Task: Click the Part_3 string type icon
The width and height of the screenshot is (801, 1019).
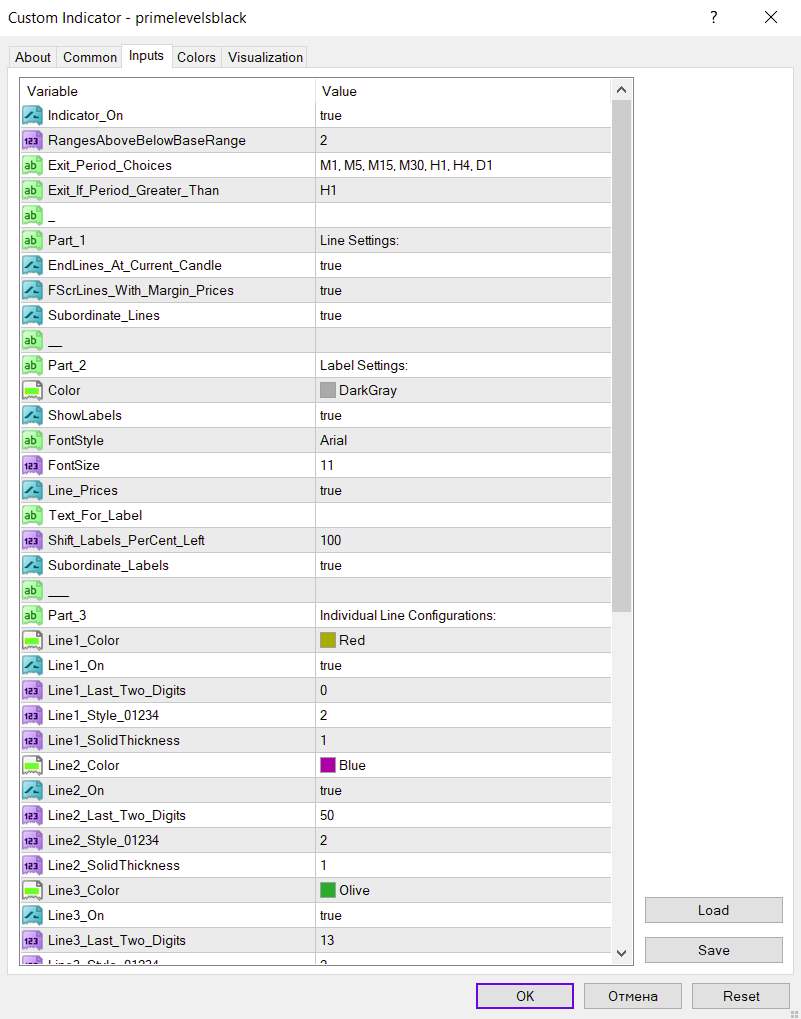Action: pos(32,615)
